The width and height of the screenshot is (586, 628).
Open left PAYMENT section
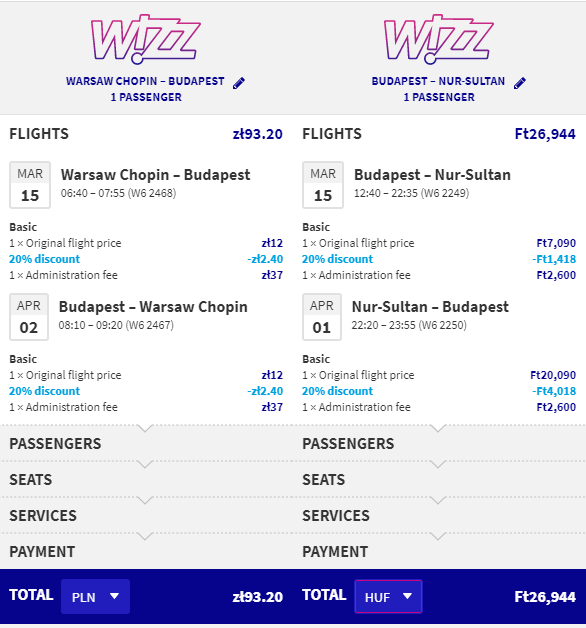tap(146, 552)
